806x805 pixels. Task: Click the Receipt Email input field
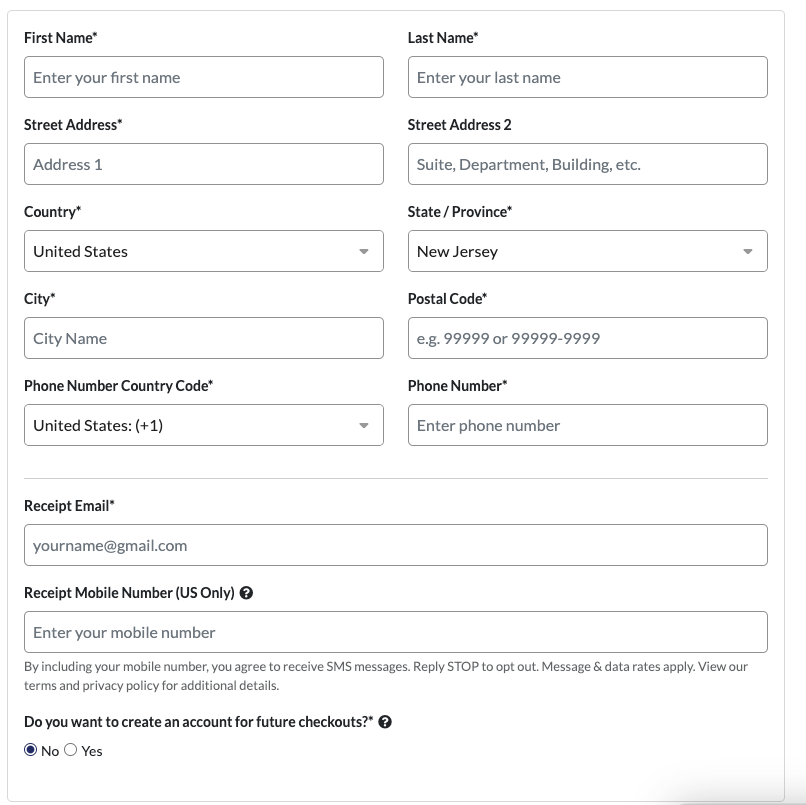click(x=396, y=545)
